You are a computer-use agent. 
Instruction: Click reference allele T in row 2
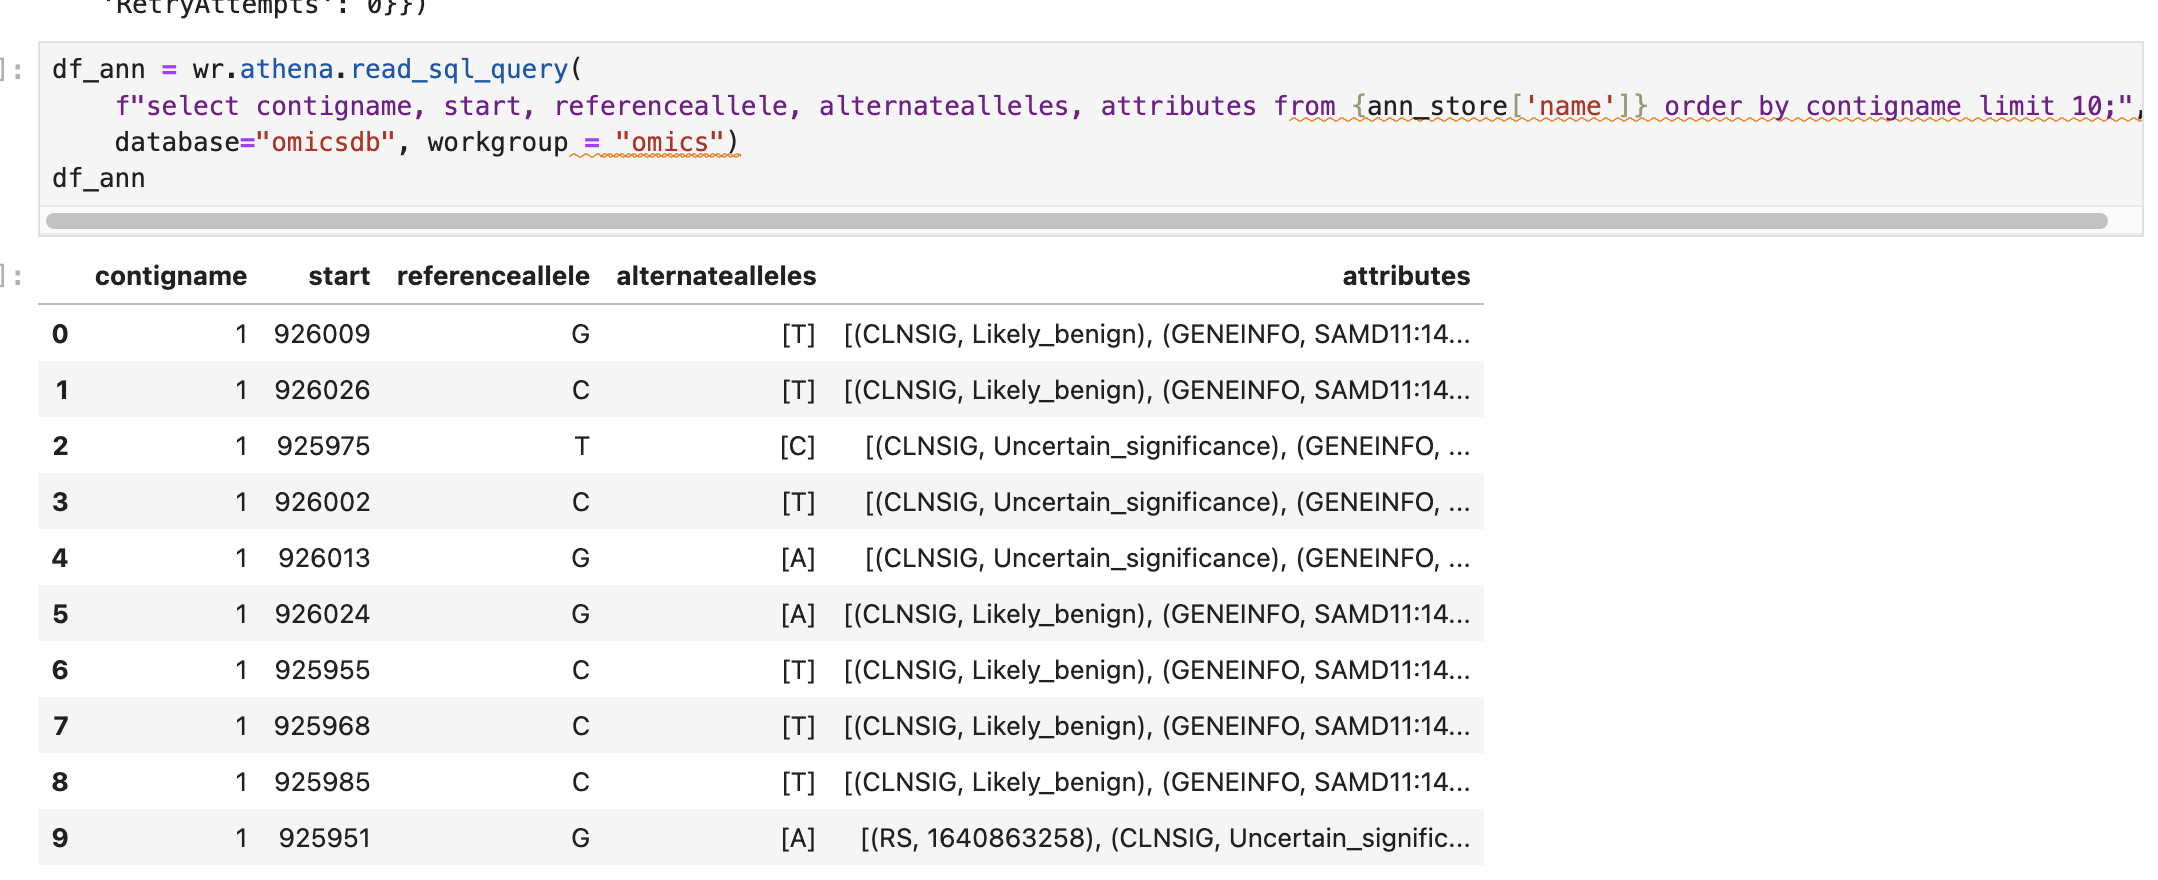(581, 446)
